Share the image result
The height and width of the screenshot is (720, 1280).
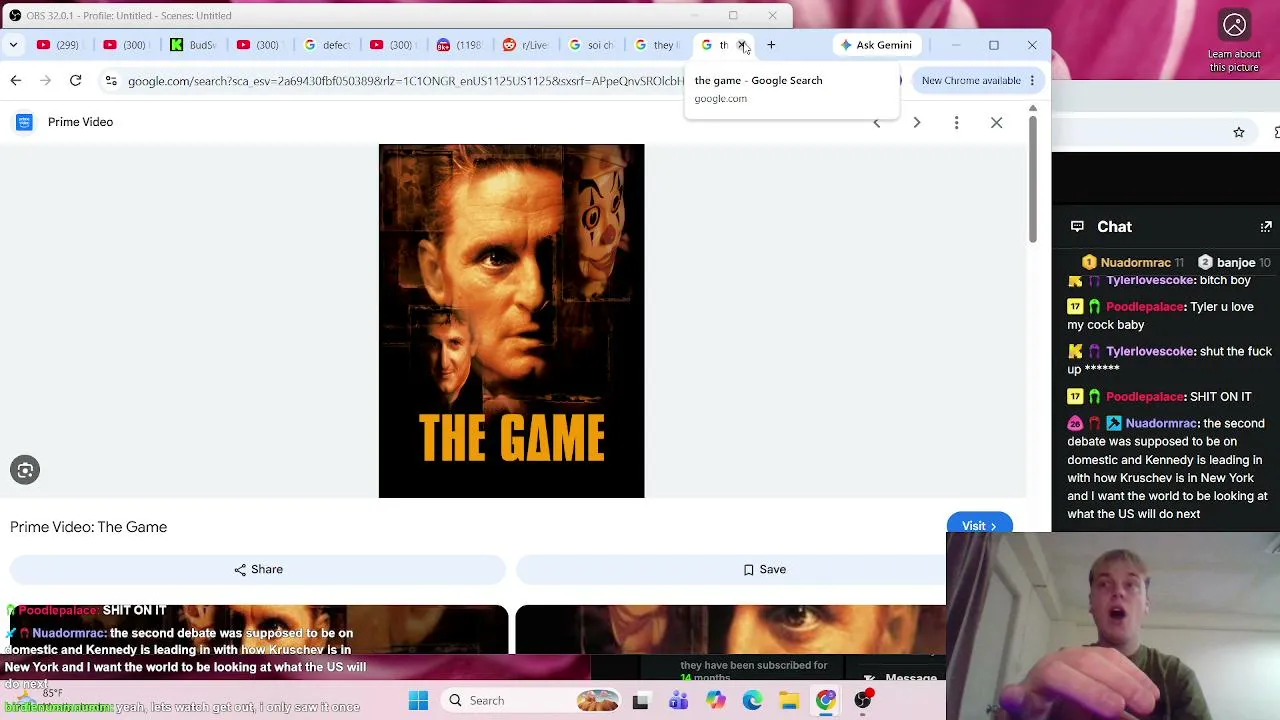pos(258,569)
